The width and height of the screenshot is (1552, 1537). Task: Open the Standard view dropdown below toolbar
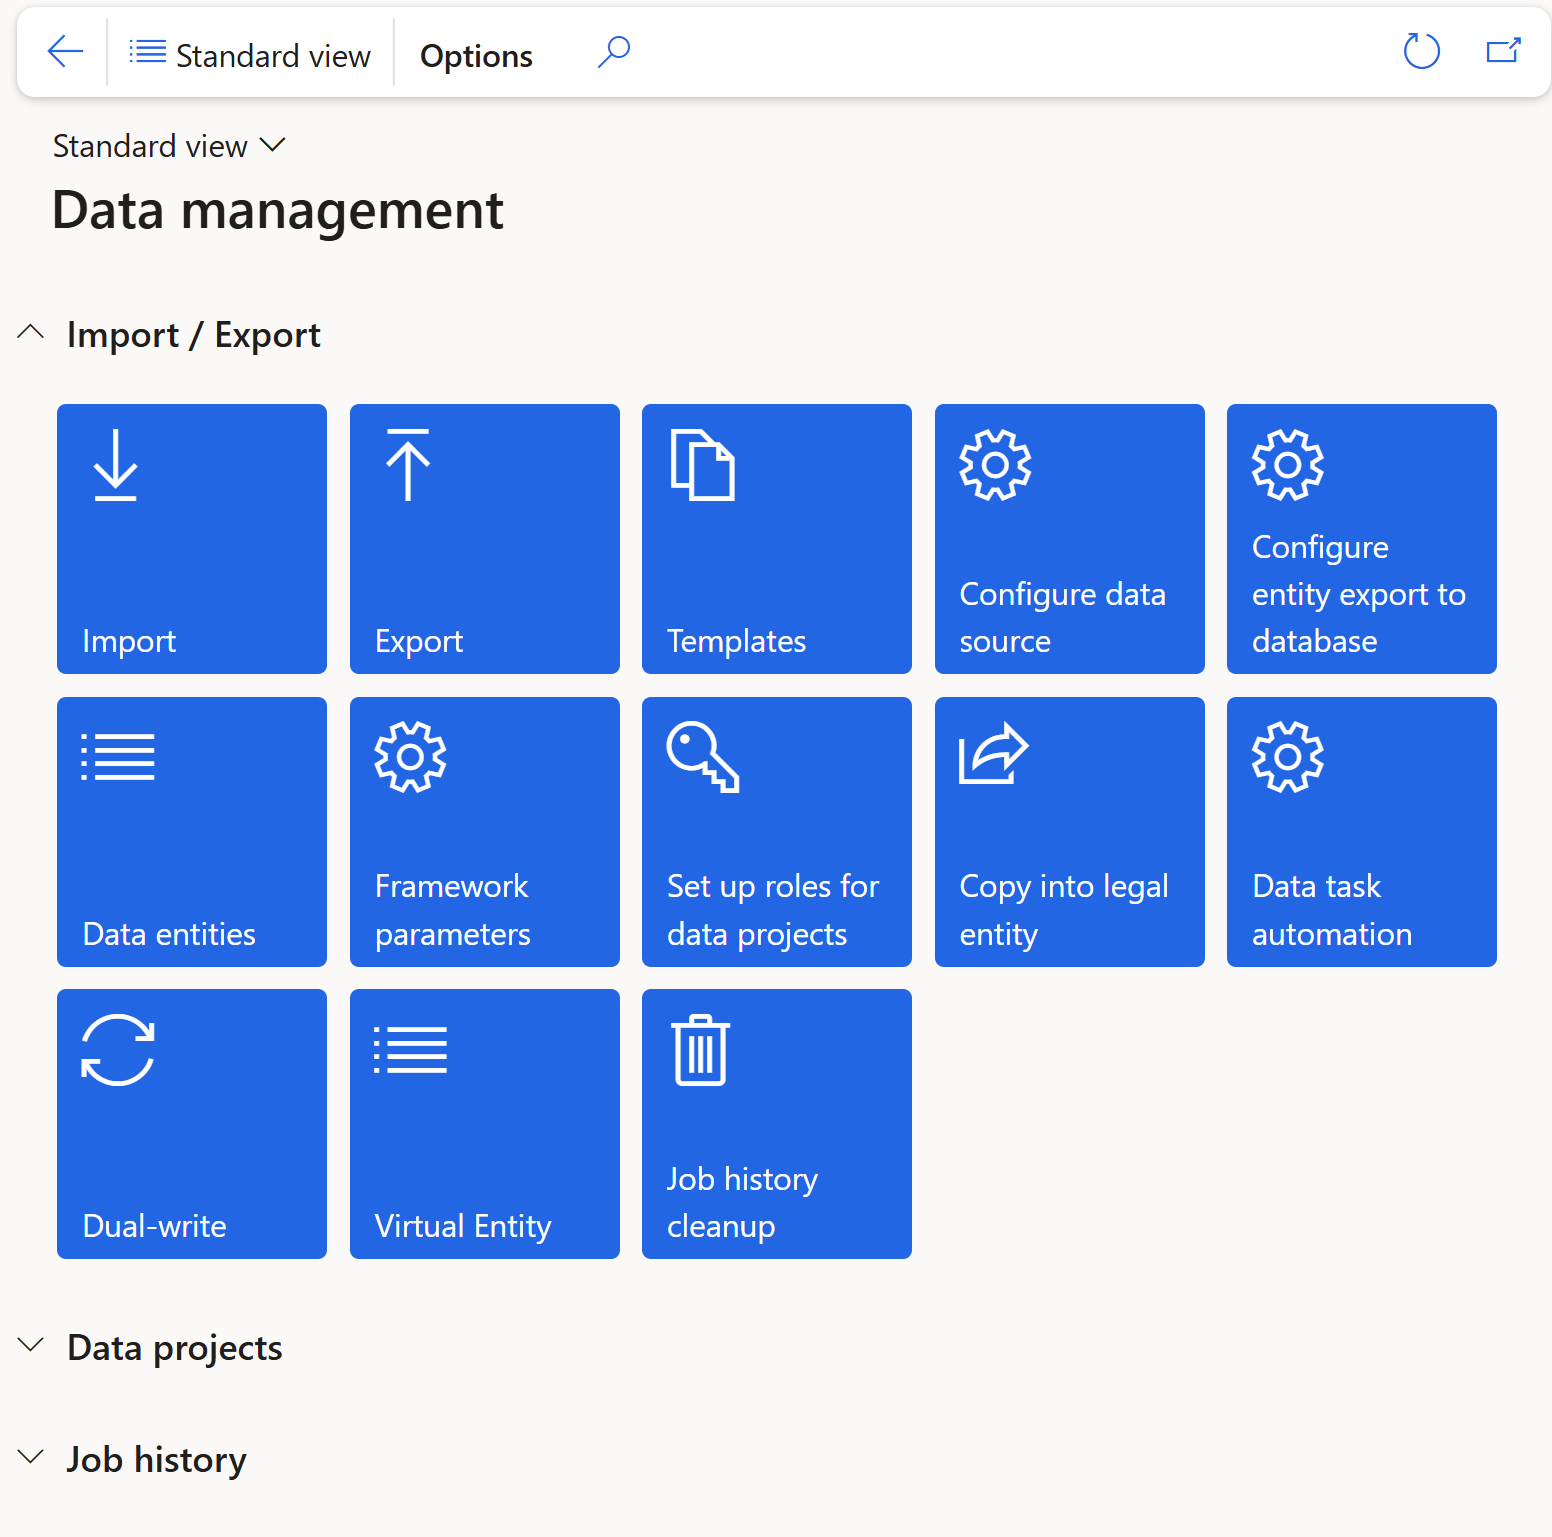coord(169,146)
